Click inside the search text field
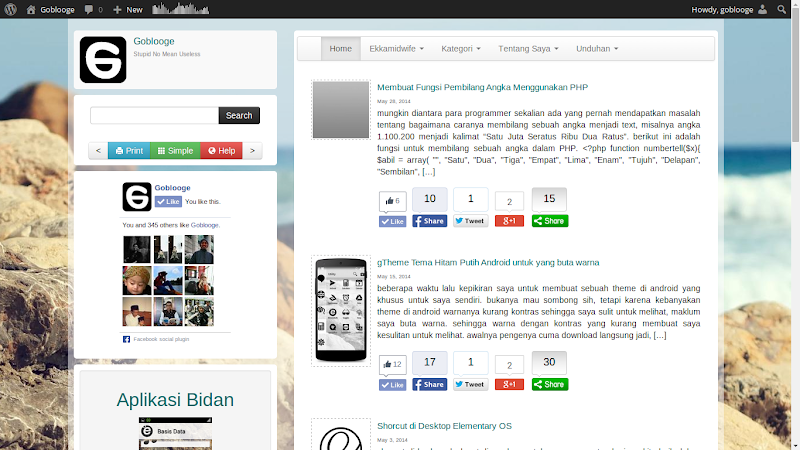This screenshot has height=450, width=800. tap(155, 115)
